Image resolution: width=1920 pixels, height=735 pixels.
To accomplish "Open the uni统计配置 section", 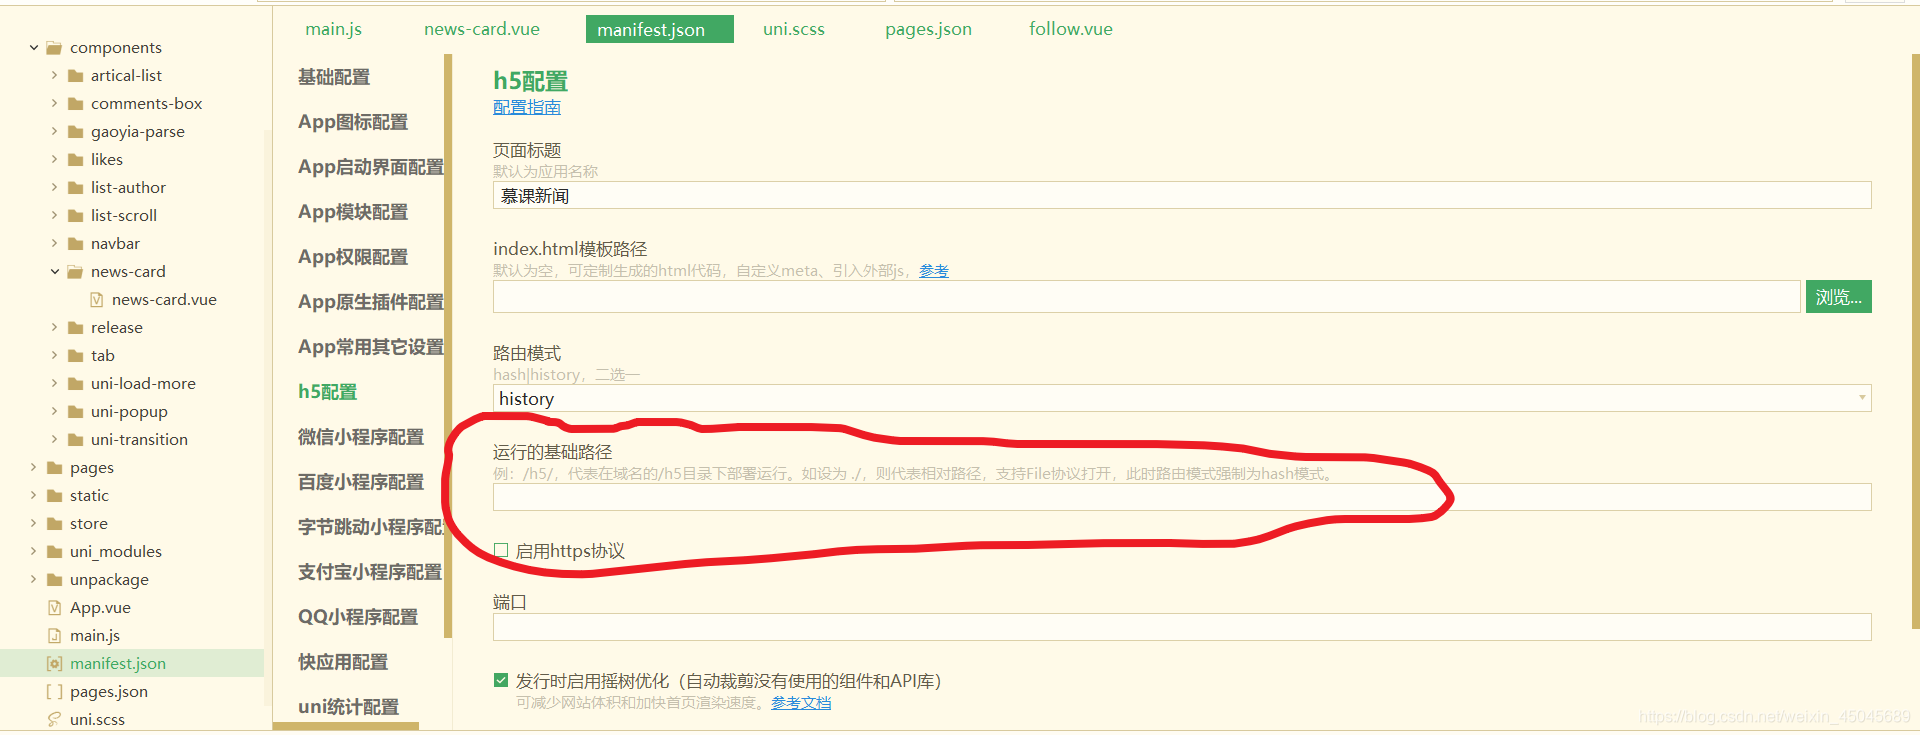I will 349,707.
